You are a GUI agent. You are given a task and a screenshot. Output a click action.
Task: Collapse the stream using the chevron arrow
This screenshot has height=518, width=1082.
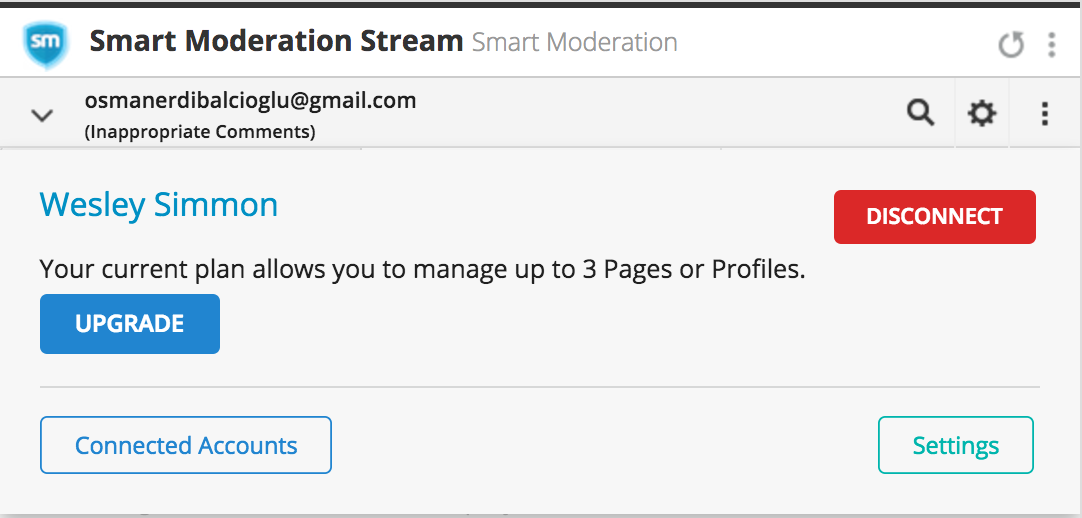42,115
